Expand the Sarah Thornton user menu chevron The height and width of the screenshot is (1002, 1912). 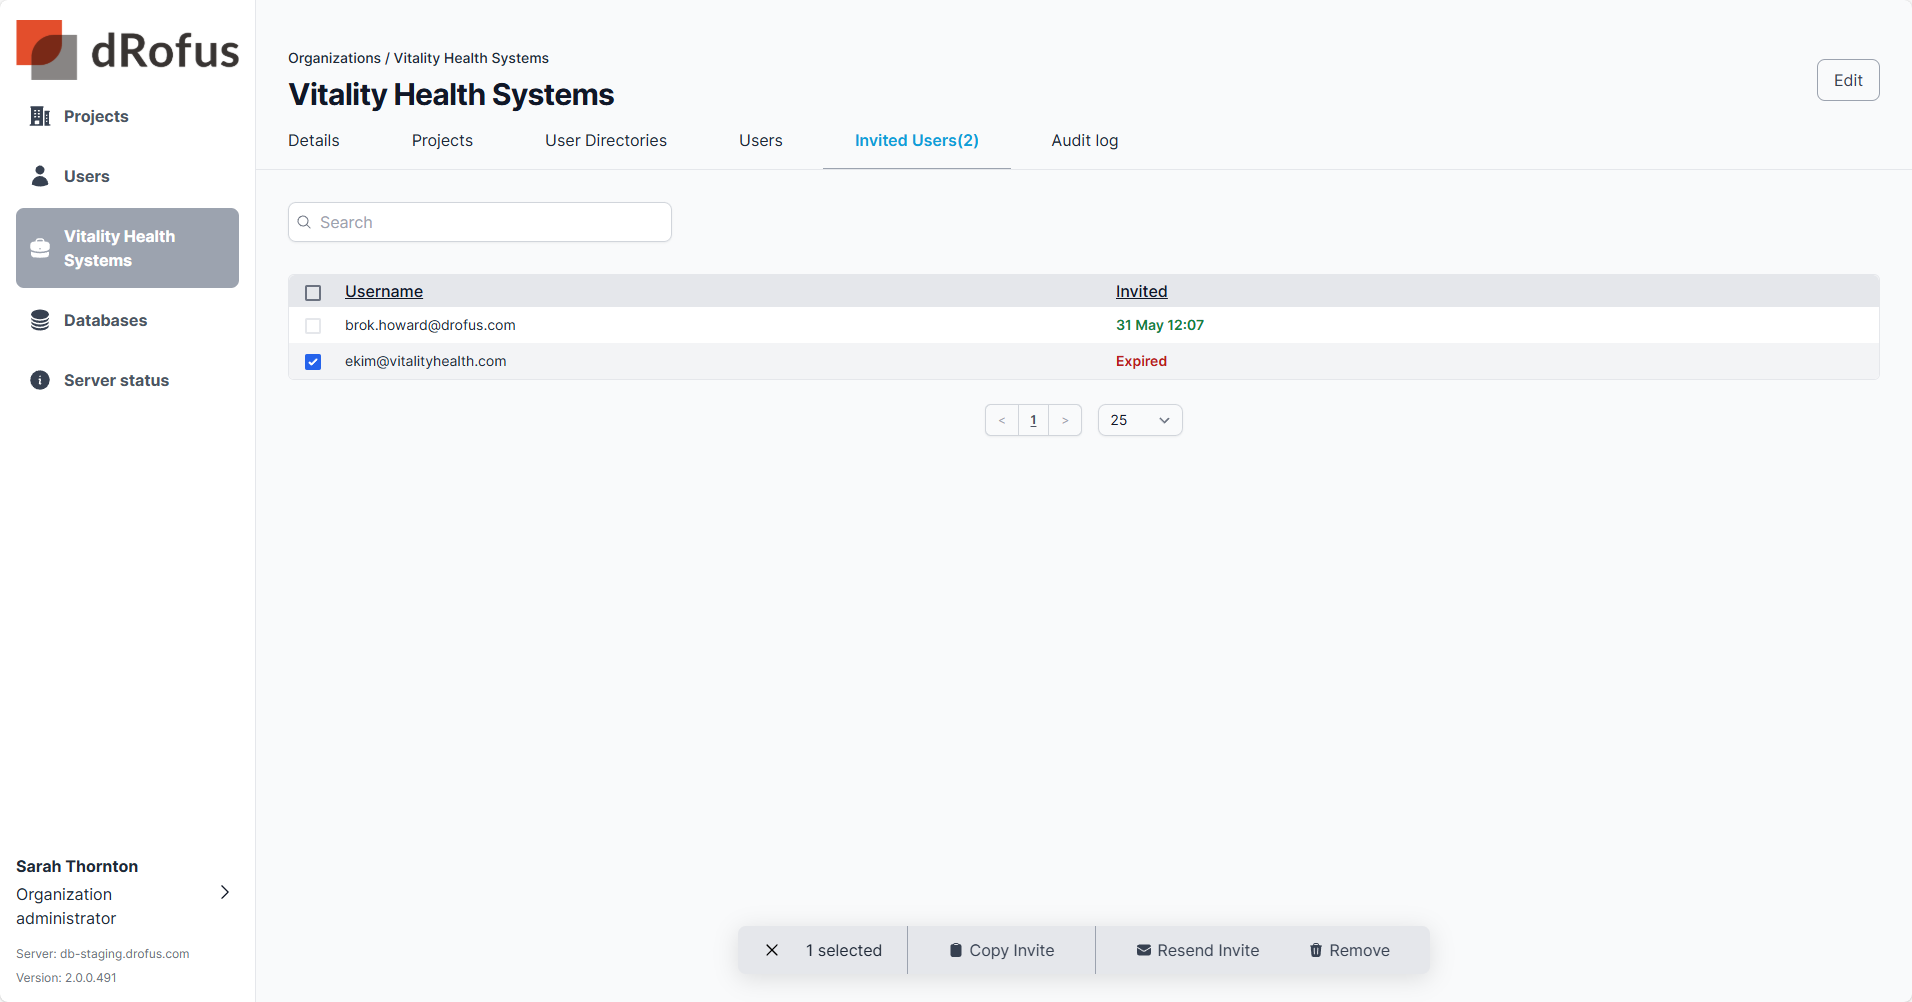(225, 892)
